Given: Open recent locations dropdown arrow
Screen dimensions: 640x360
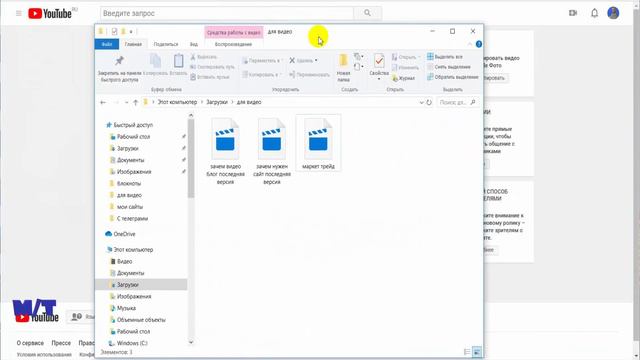Looking at the screenshot, I should 127,102.
